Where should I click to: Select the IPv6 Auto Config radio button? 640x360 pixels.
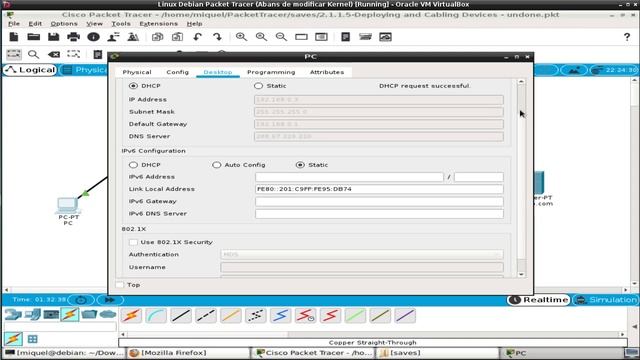coord(216,165)
